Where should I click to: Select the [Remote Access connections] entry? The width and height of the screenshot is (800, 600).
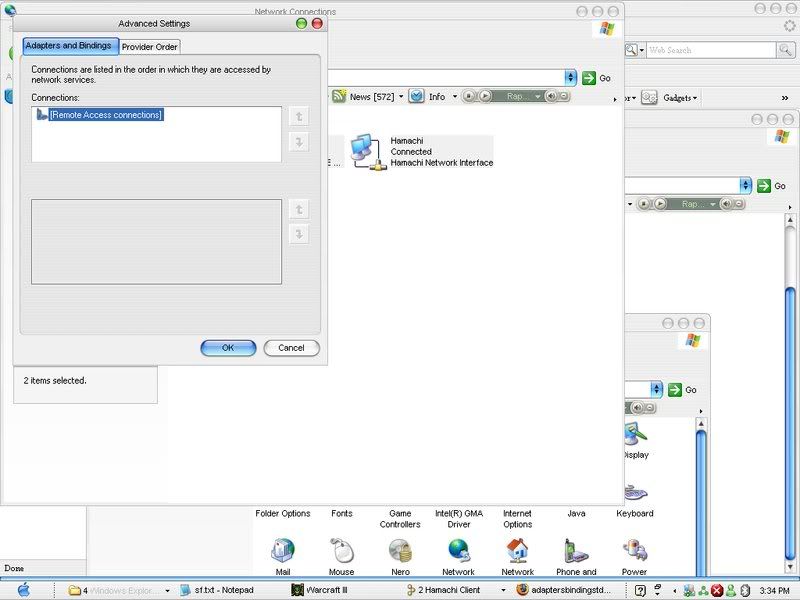click(x=105, y=115)
